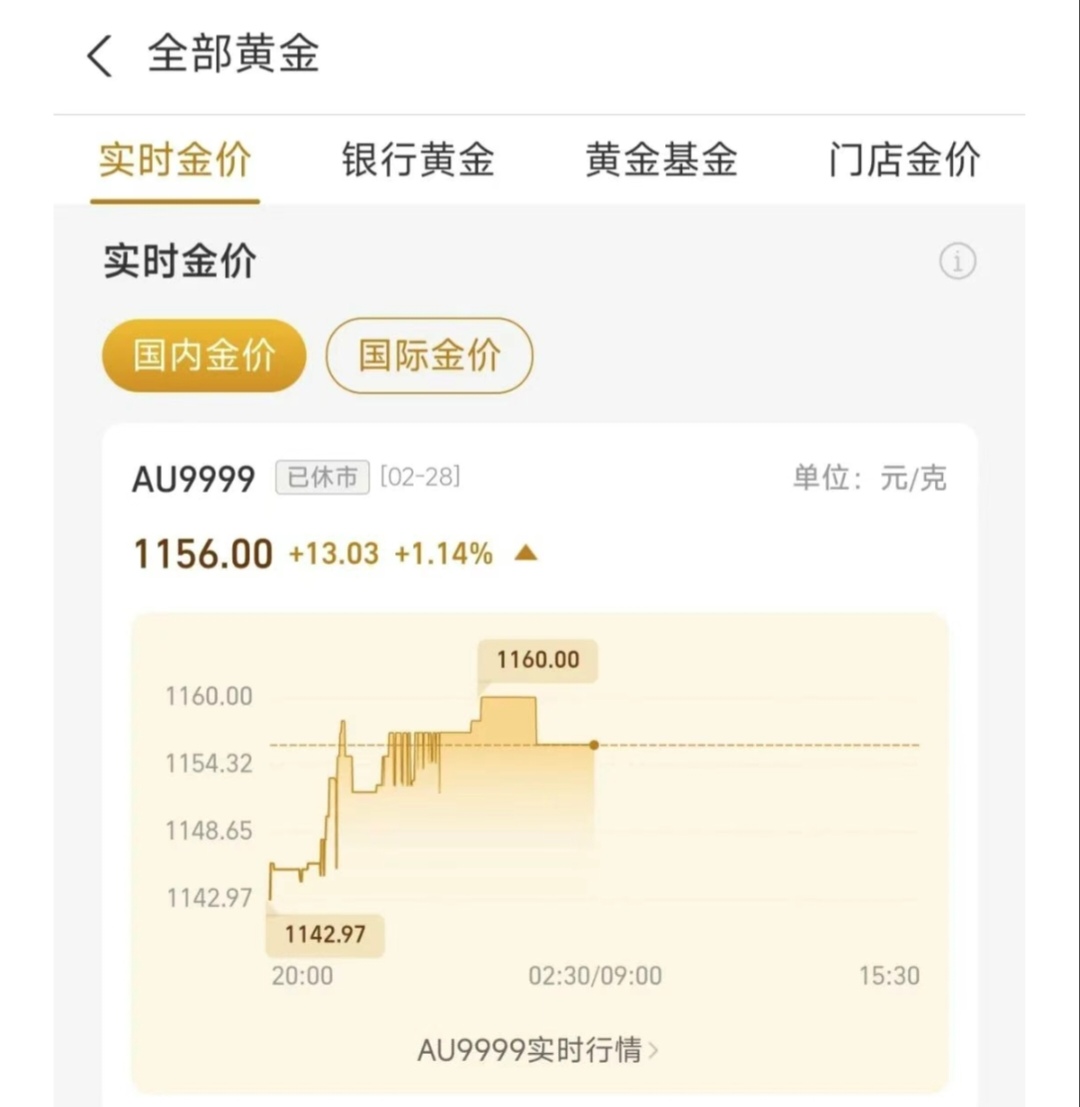
Task: Tap the back arrow icon
Action: (99, 56)
